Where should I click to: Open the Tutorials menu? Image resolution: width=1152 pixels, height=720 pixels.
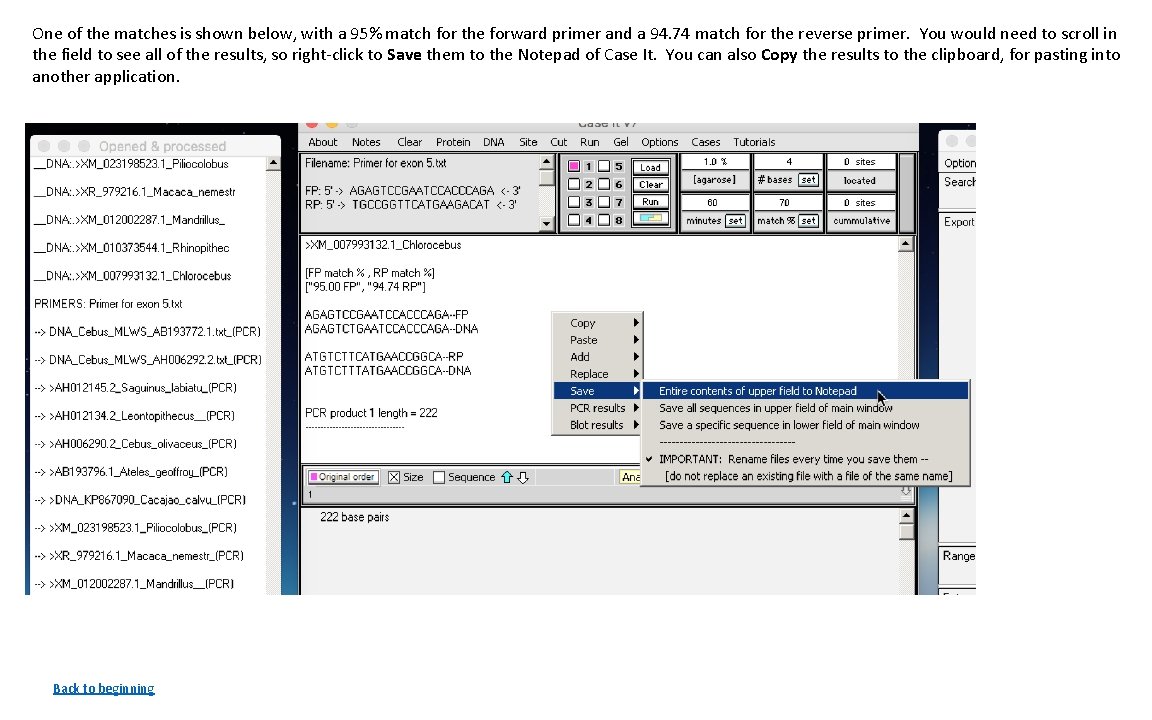pyautogui.click(x=754, y=142)
